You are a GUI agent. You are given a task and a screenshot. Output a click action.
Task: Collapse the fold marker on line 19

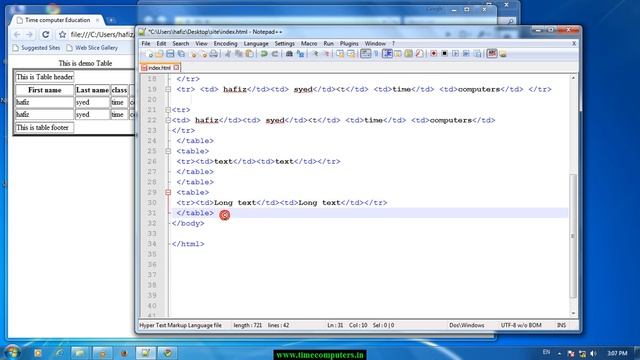coord(168,89)
